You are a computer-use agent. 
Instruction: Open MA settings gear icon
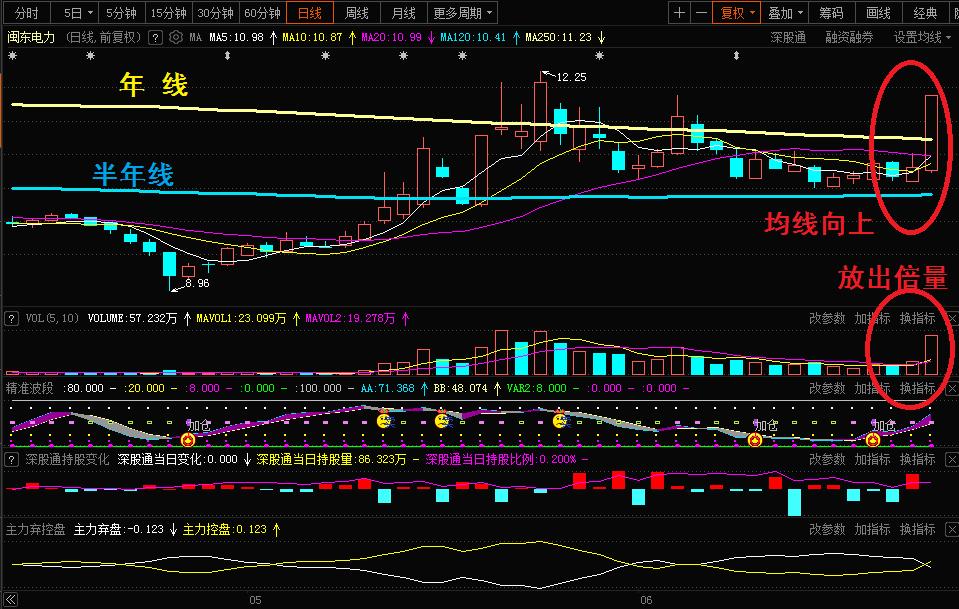[x=176, y=37]
